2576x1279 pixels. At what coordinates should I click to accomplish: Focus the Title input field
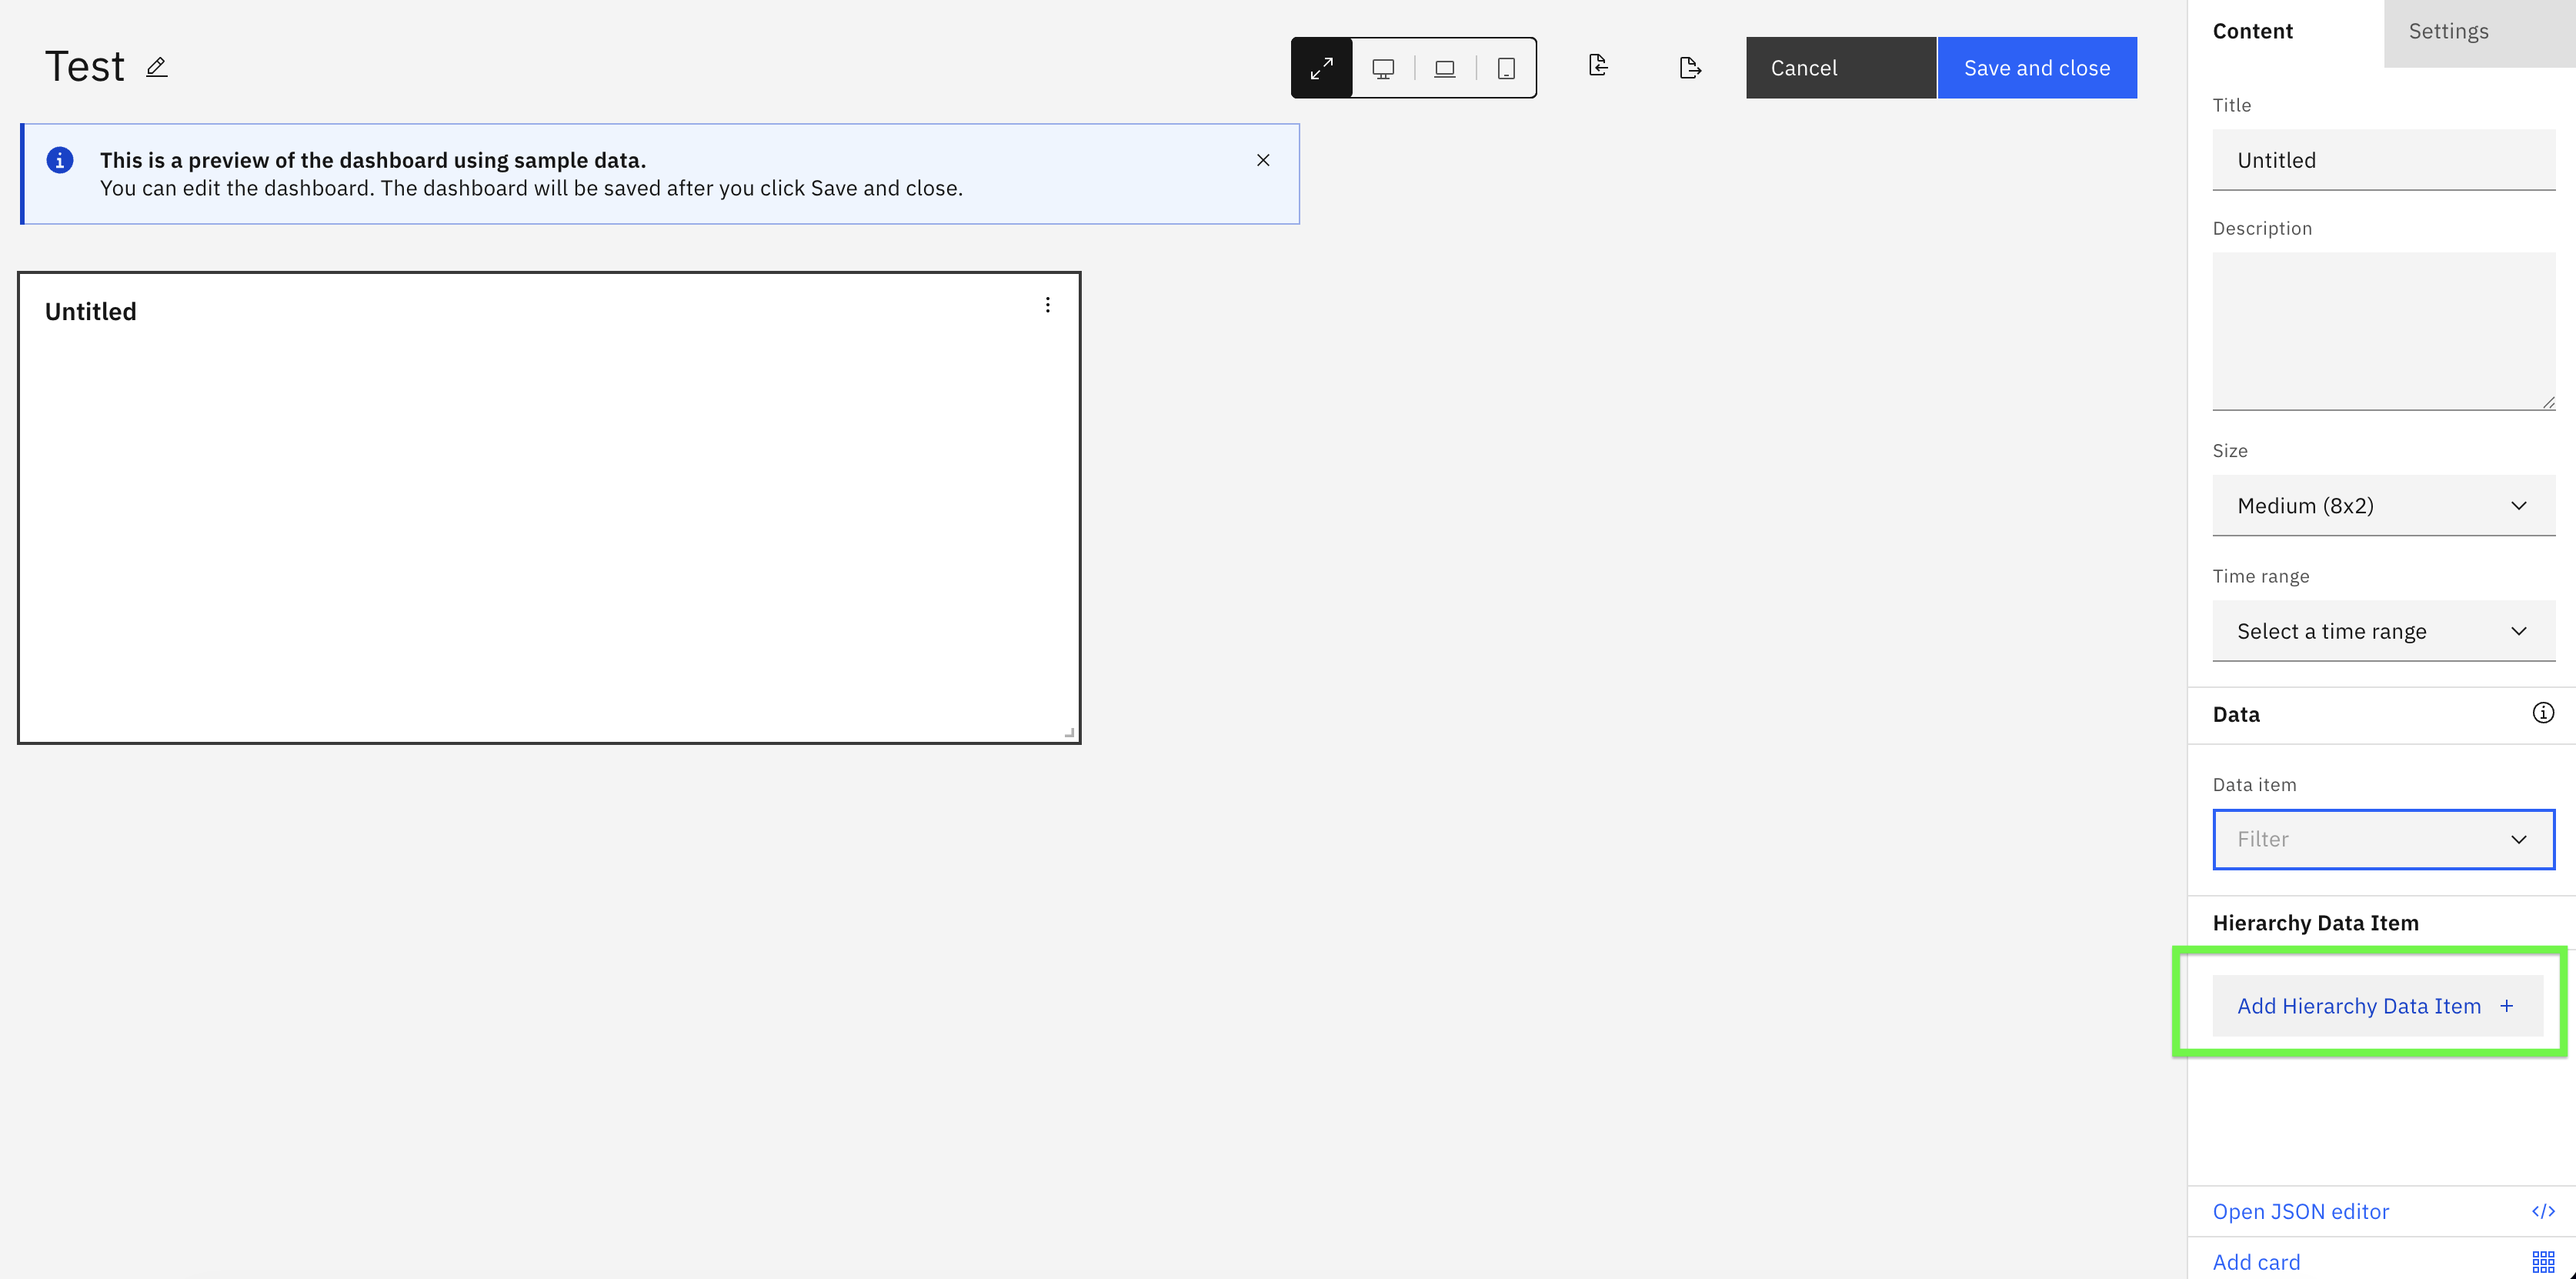pyautogui.click(x=2383, y=160)
